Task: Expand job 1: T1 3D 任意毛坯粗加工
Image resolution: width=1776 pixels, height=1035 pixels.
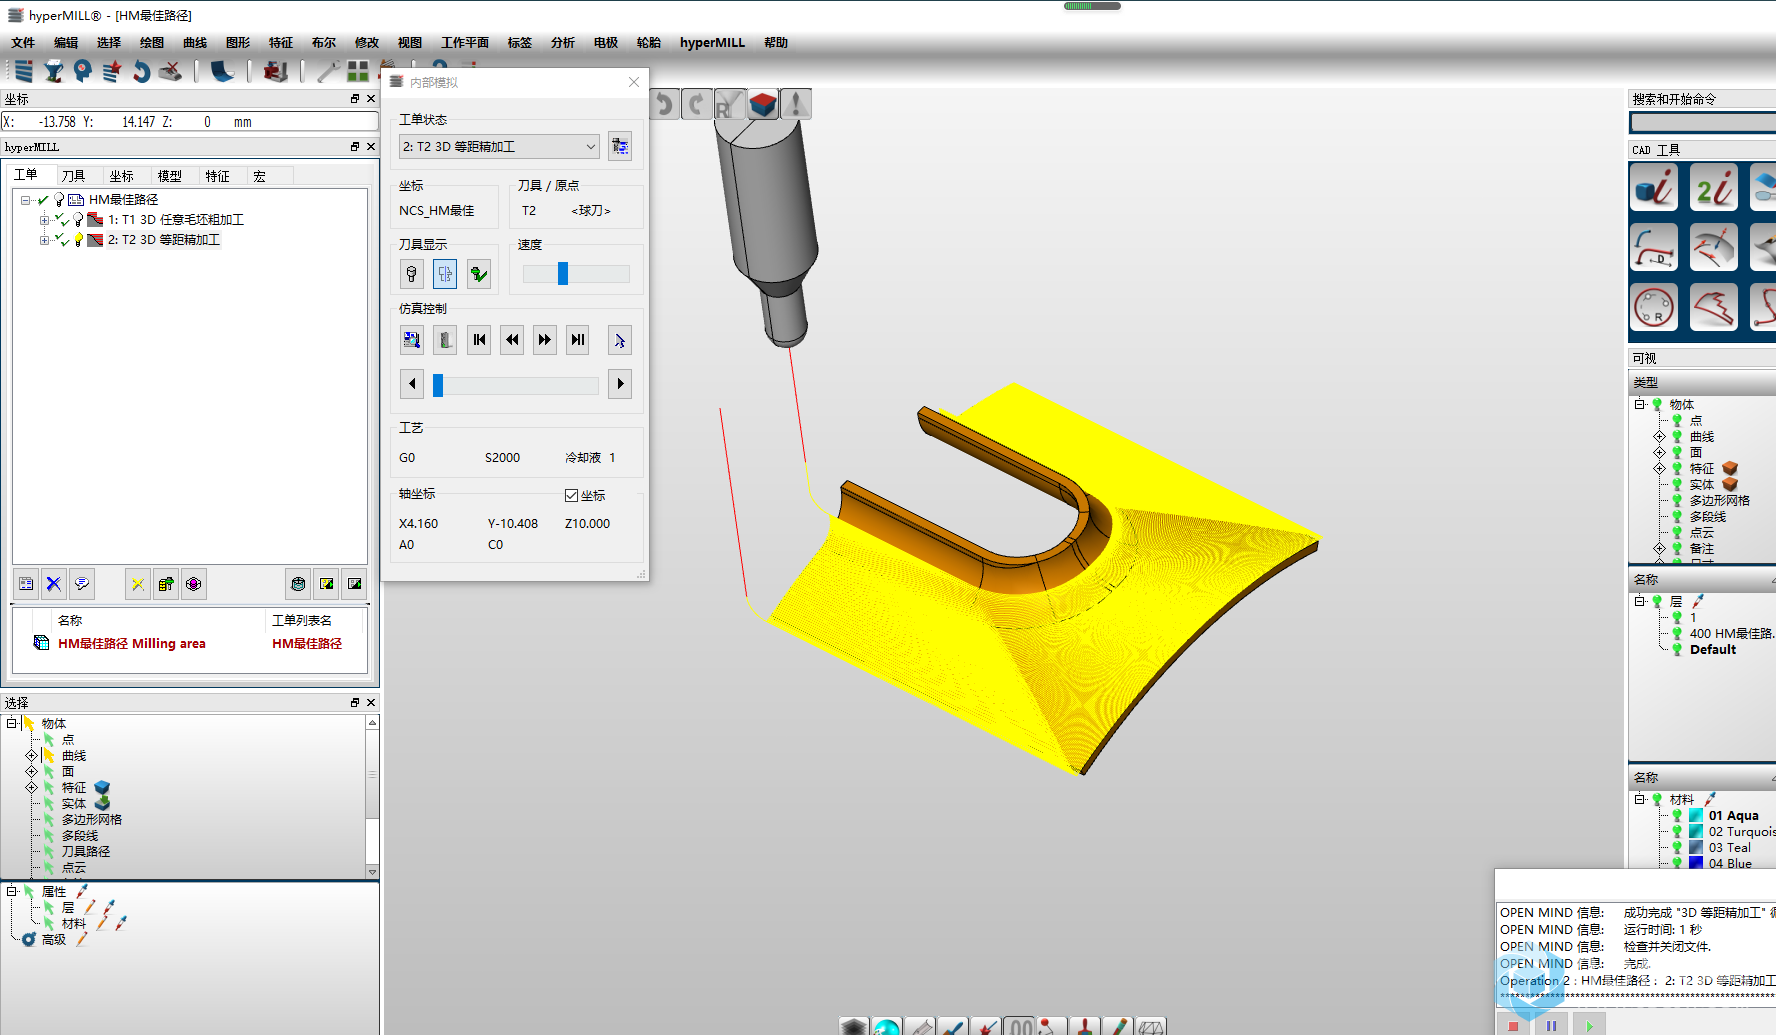Action: (44, 220)
